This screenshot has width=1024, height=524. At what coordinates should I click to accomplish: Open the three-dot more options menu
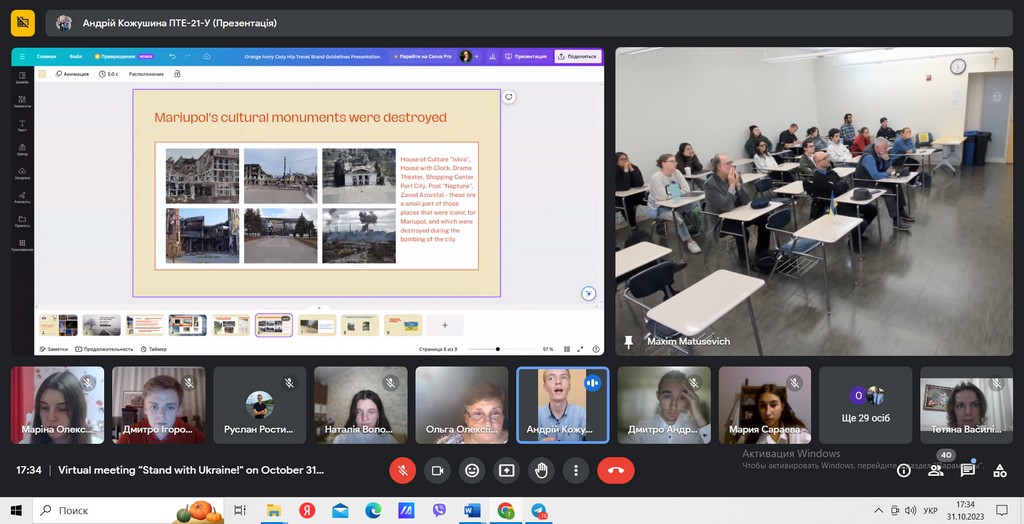pyautogui.click(x=575, y=470)
